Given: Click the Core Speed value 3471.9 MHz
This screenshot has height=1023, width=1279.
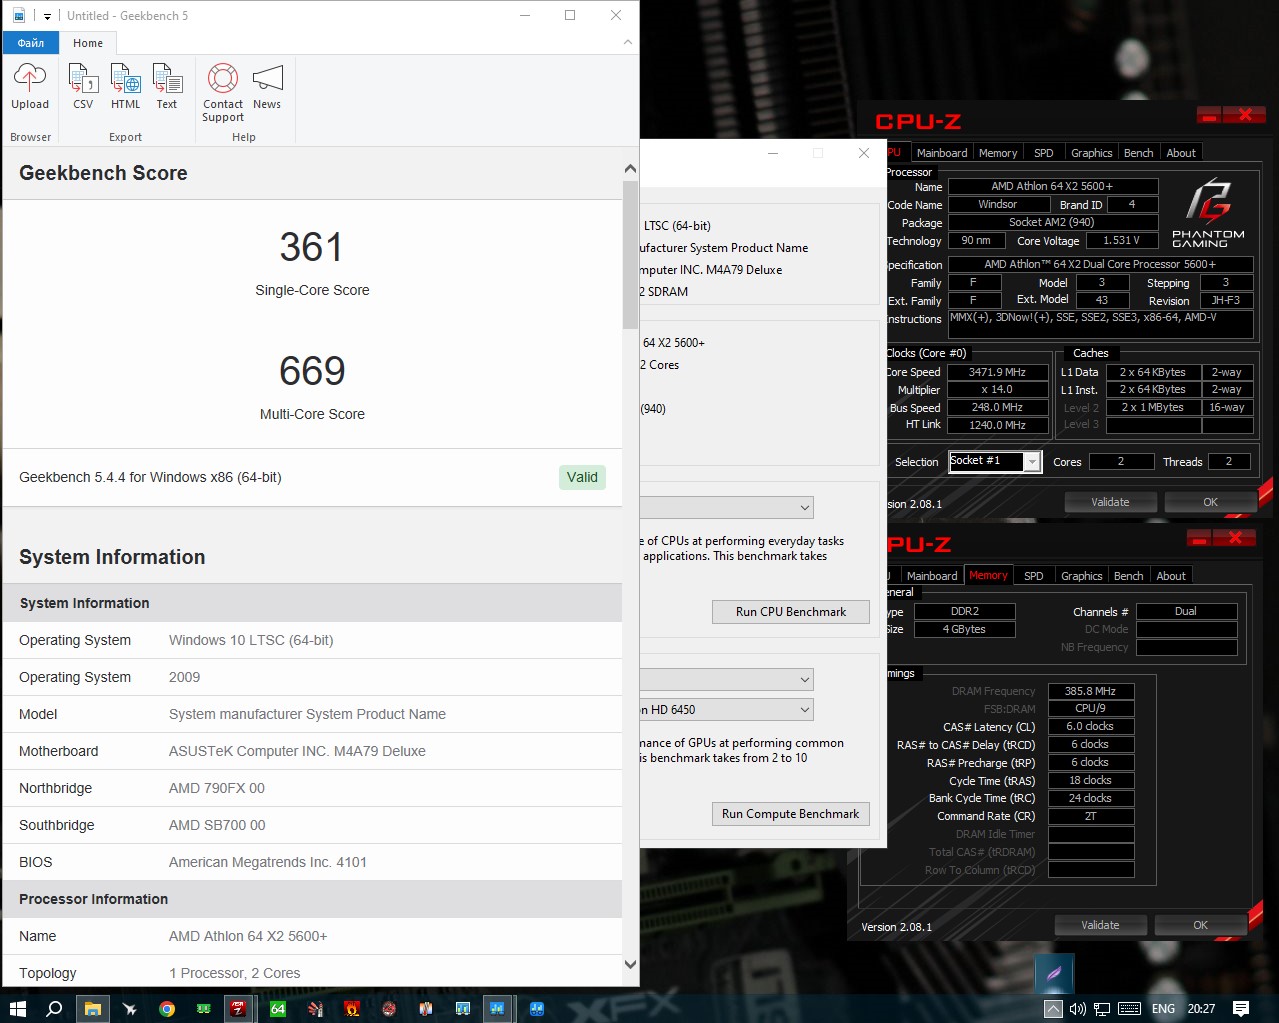Looking at the screenshot, I should pos(997,372).
